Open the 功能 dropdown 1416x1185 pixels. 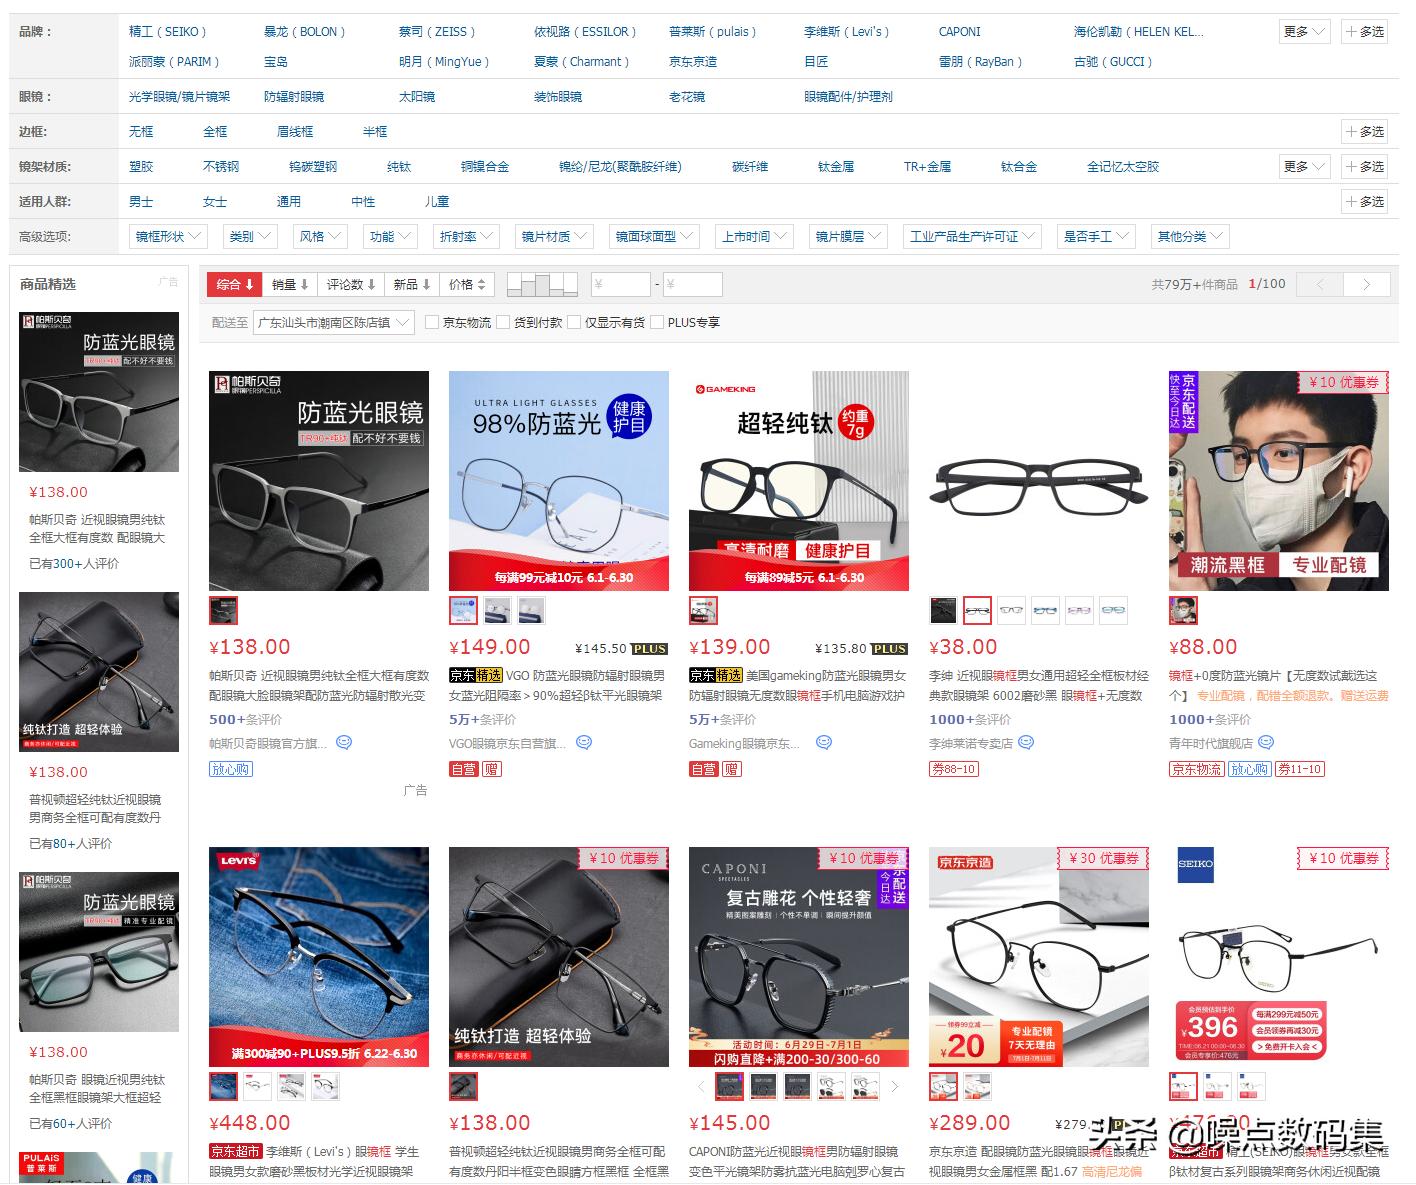pos(389,237)
